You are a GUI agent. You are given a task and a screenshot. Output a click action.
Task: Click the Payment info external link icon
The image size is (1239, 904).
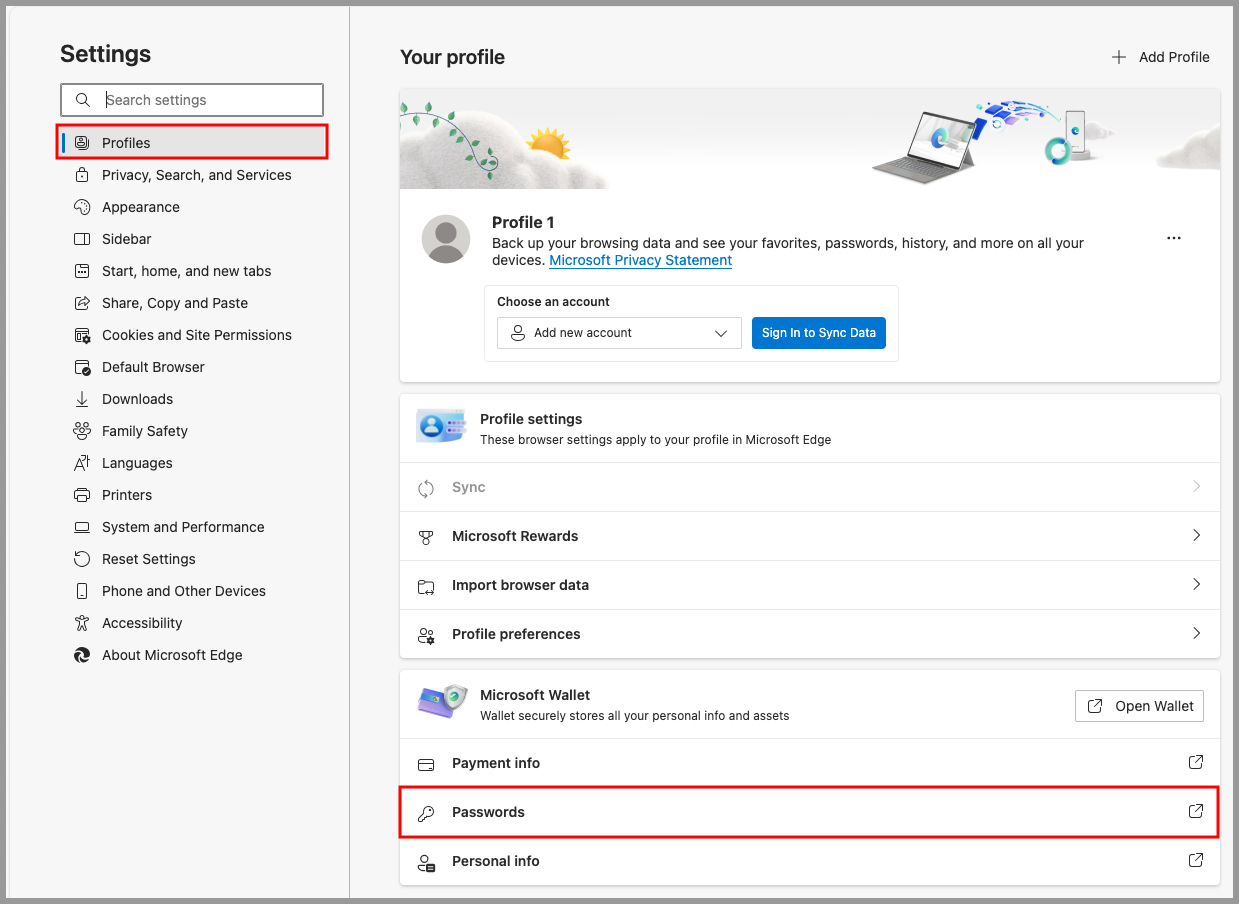point(1195,762)
